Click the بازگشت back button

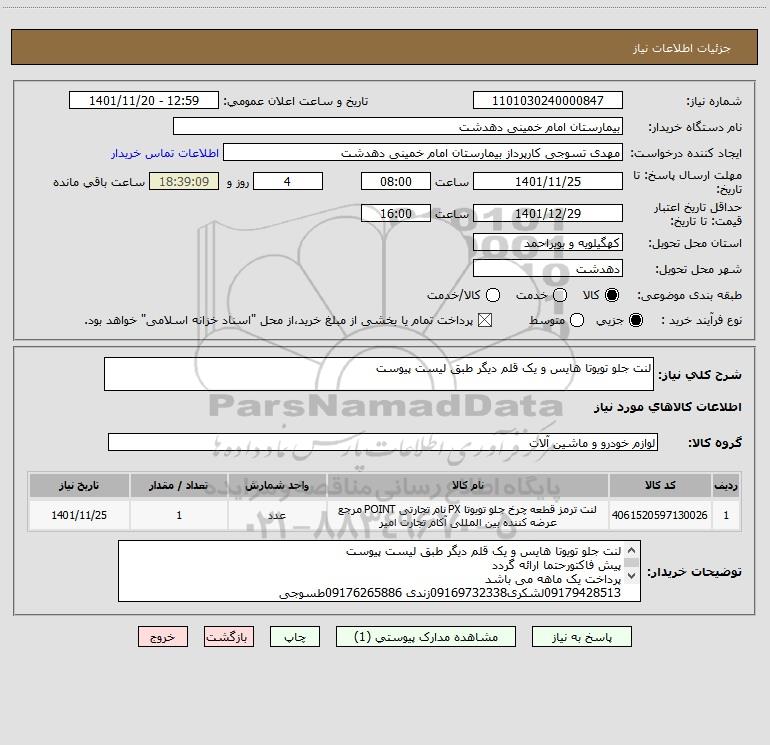coord(229,637)
